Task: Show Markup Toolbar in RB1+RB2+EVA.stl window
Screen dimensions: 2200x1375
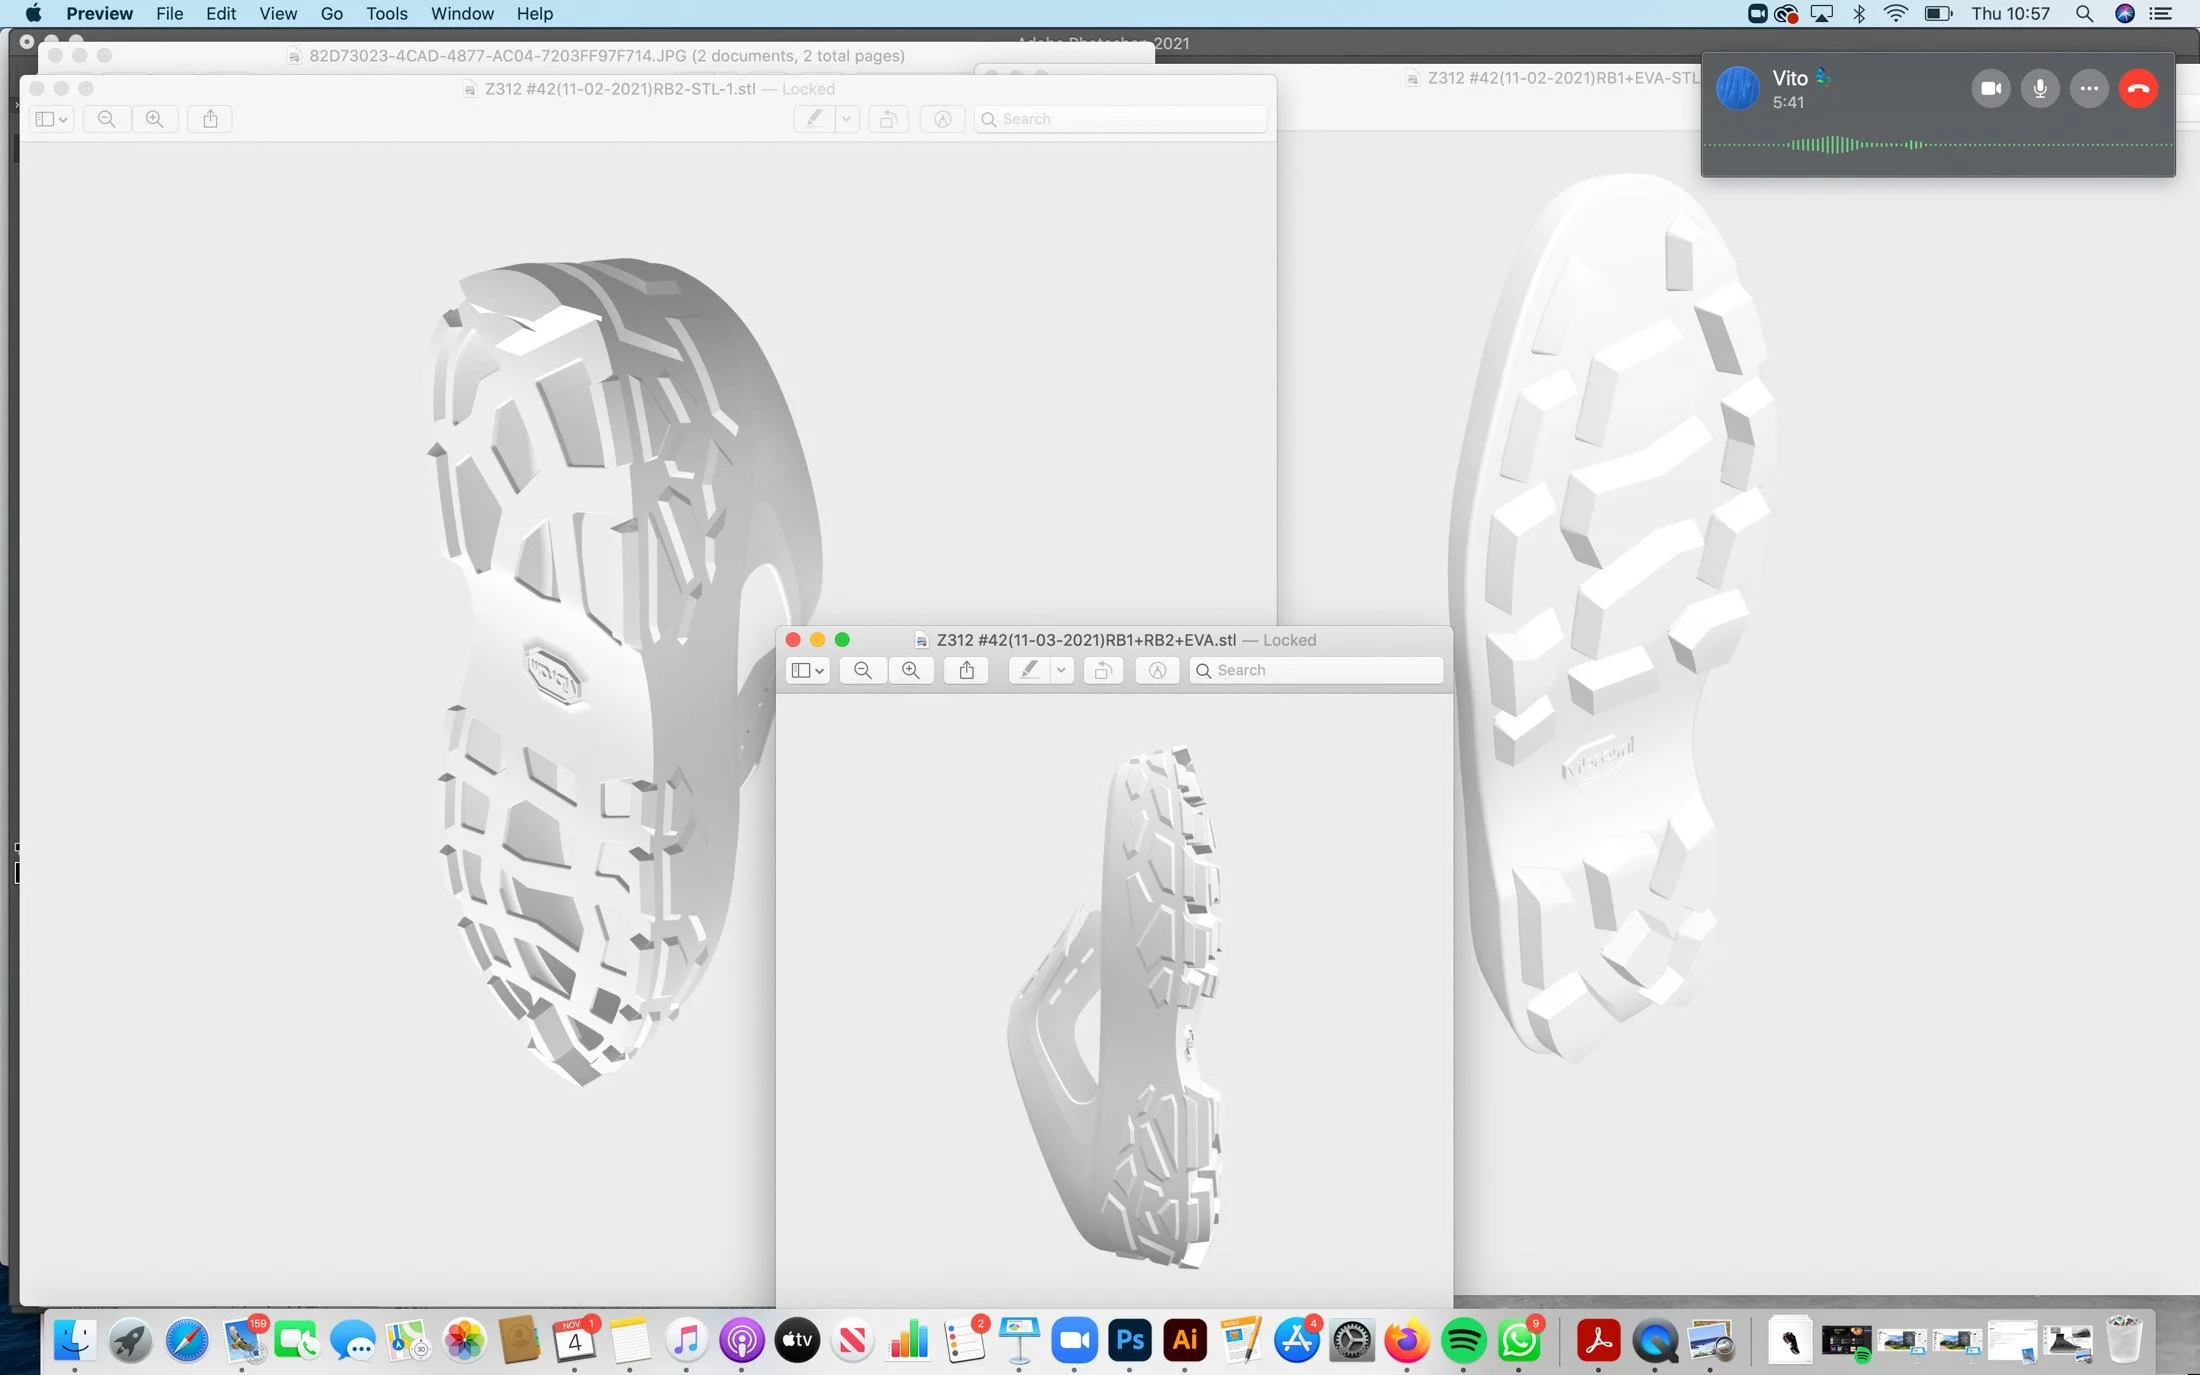Action: coord(1157,670)
